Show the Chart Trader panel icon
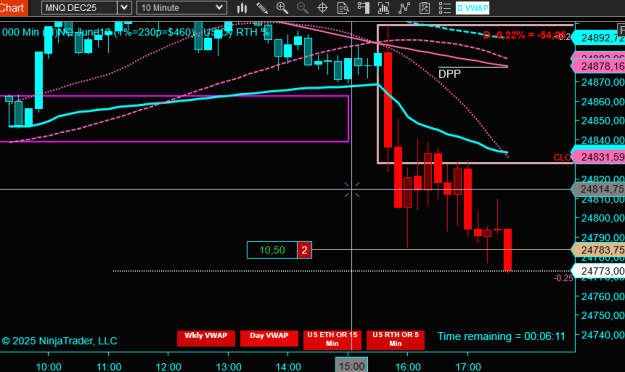The height and width of the screenshot is (372, 625). pos(364,8)
